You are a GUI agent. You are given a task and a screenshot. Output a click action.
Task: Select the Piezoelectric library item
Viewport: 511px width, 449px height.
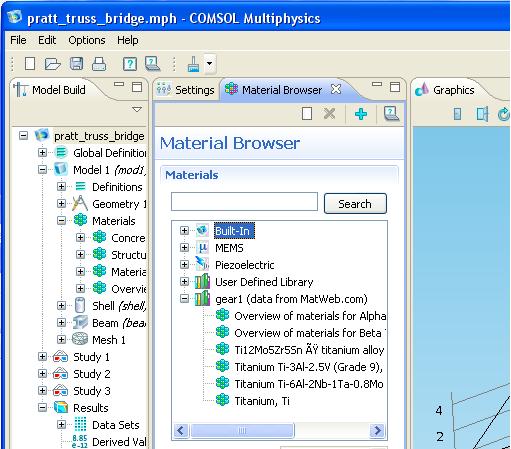pos(245,265)
